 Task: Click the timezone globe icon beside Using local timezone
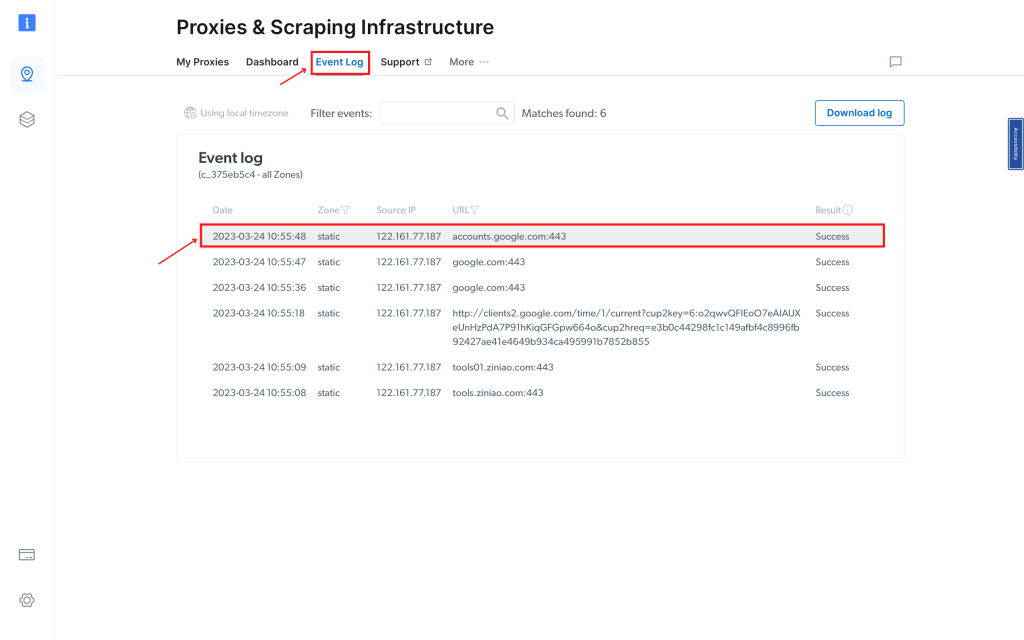click(190, 112)
